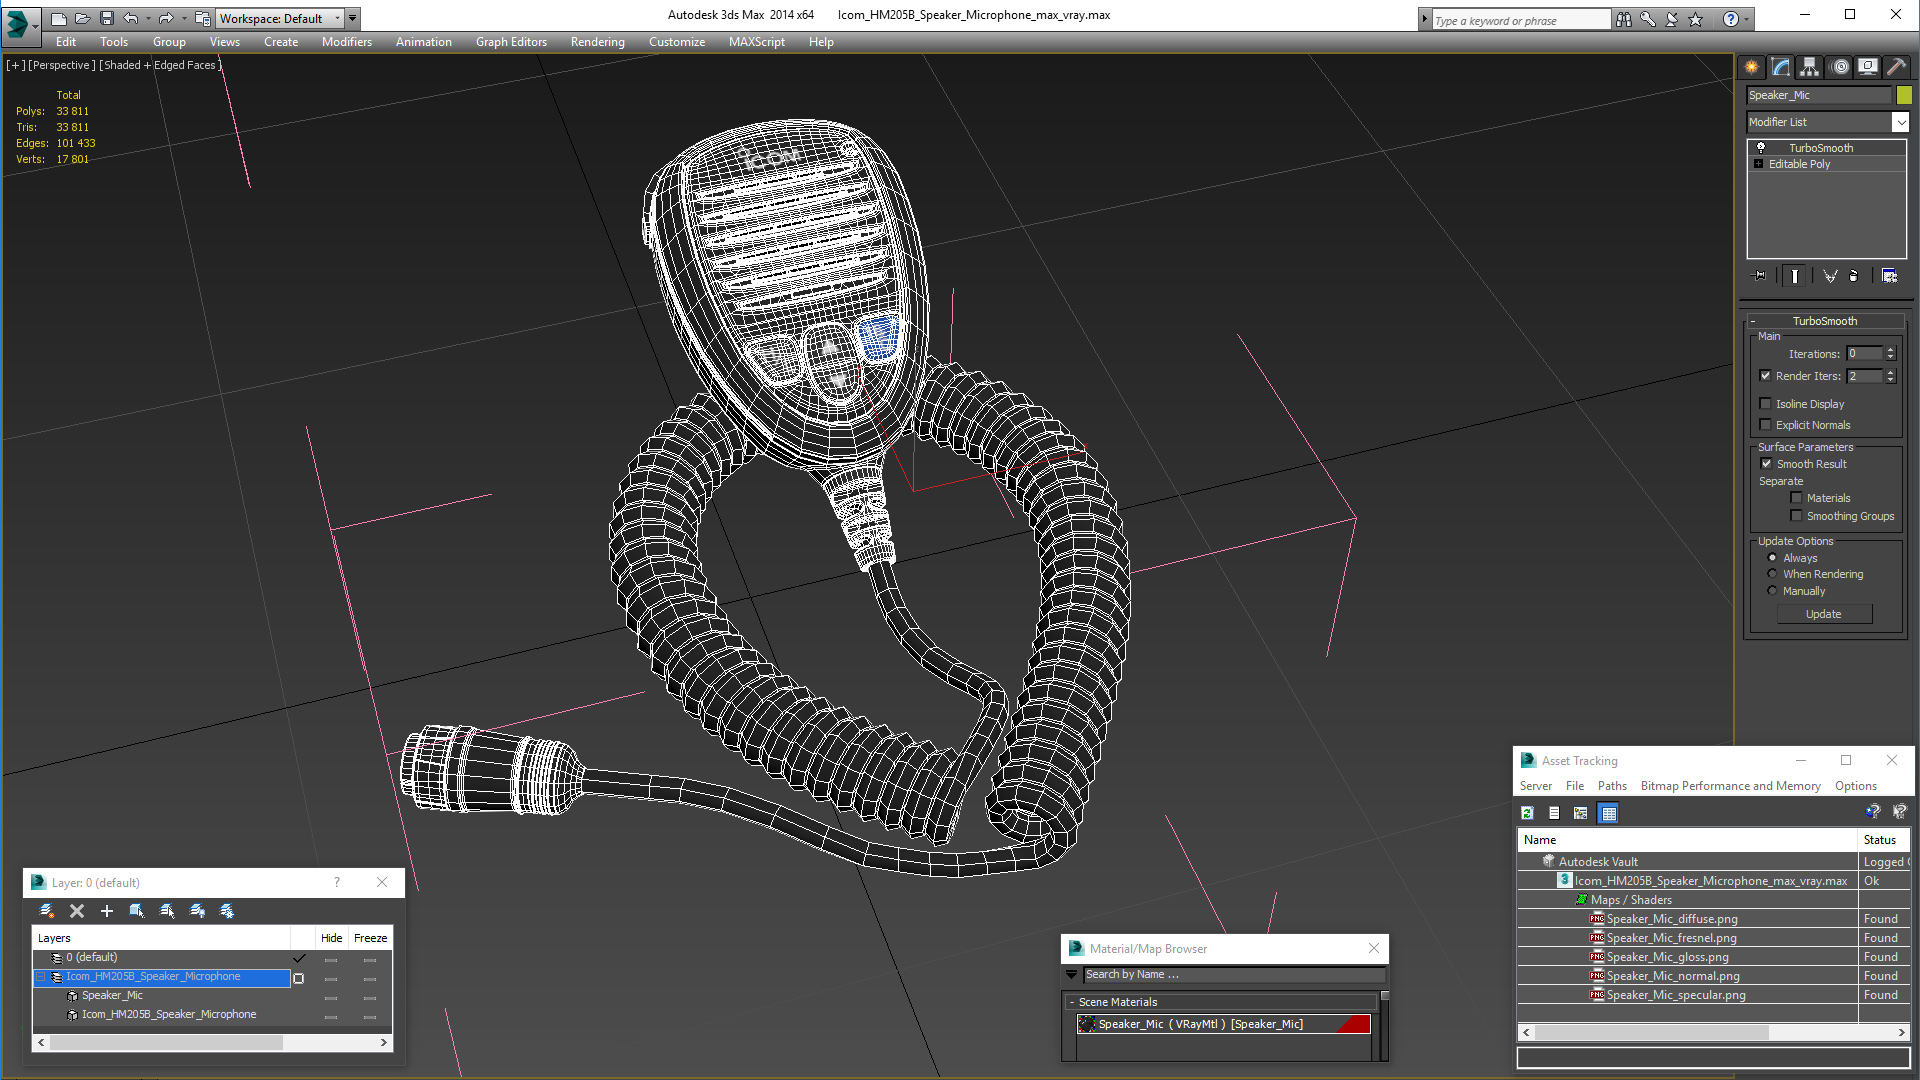This screenshot has width=1920, height=1080.
Task: Click Highlight Selected Objects' Layers icon
Action: click(167, 911)
